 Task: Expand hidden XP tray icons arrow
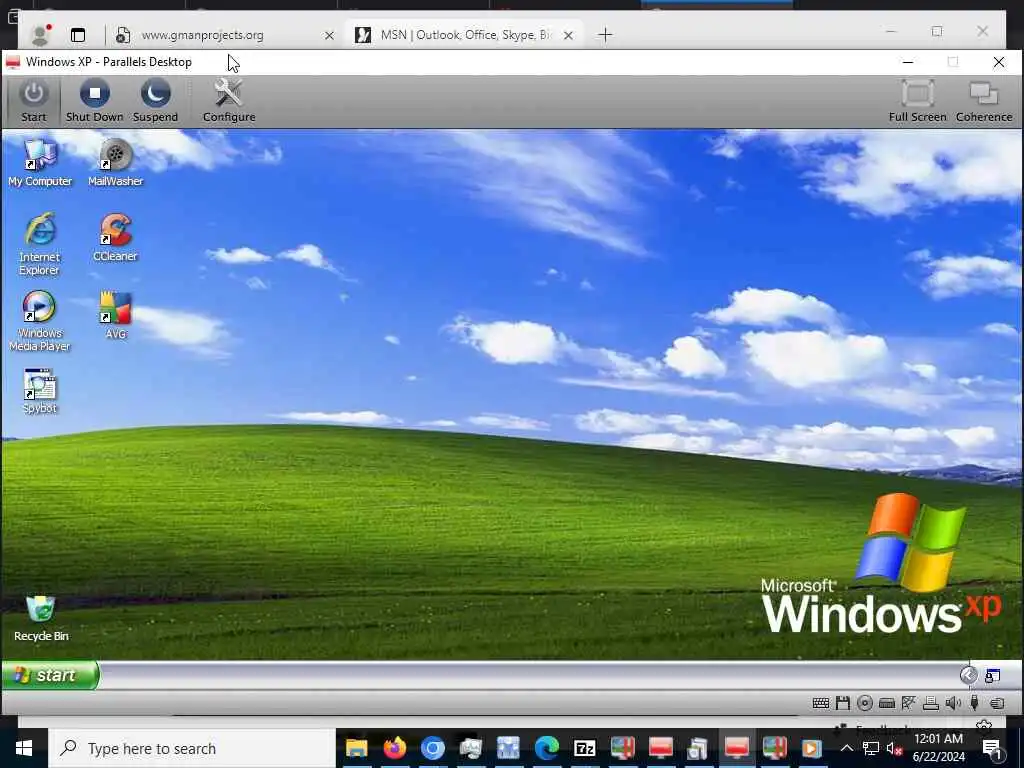968,675
